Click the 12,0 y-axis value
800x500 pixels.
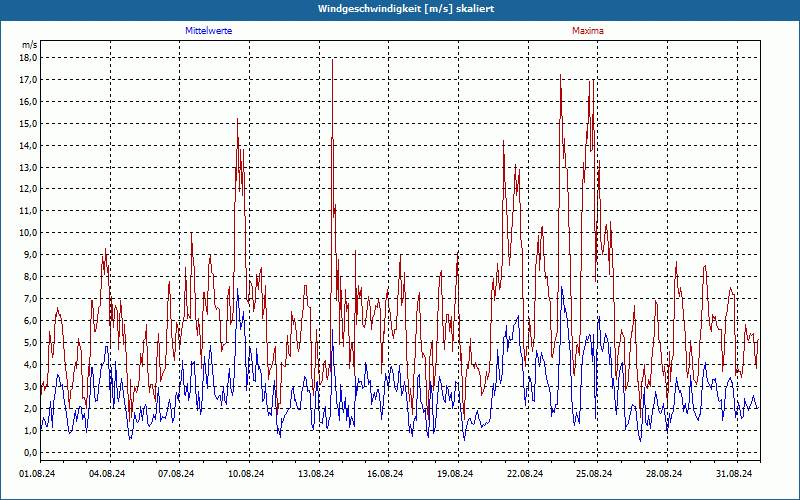coord(29,189)
